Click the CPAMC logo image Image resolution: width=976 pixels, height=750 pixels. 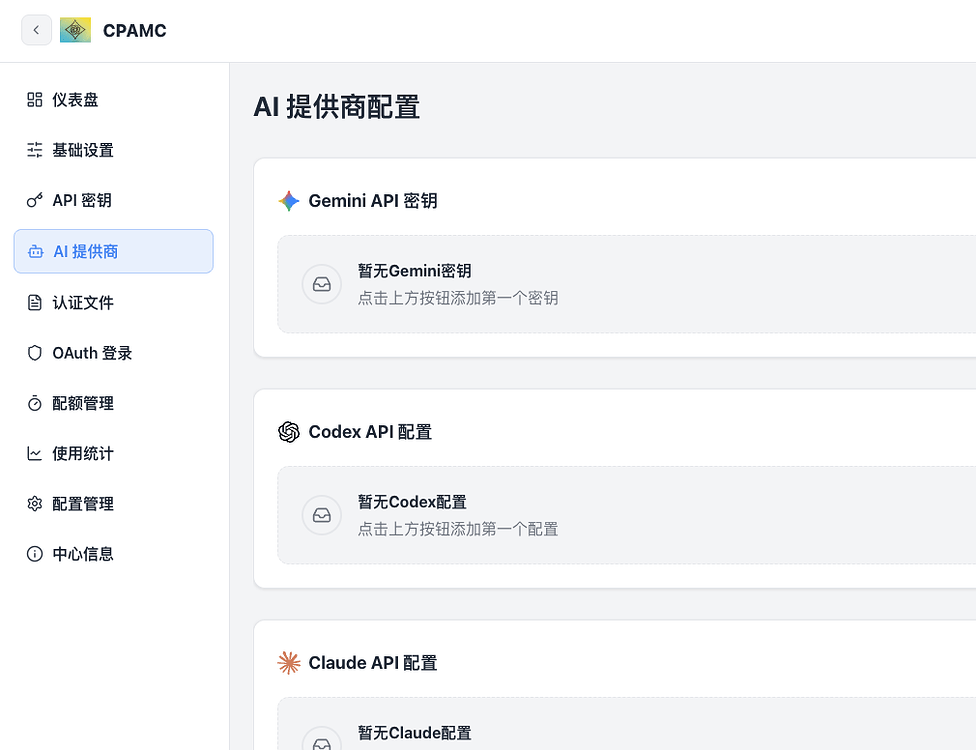coord(75,30)
